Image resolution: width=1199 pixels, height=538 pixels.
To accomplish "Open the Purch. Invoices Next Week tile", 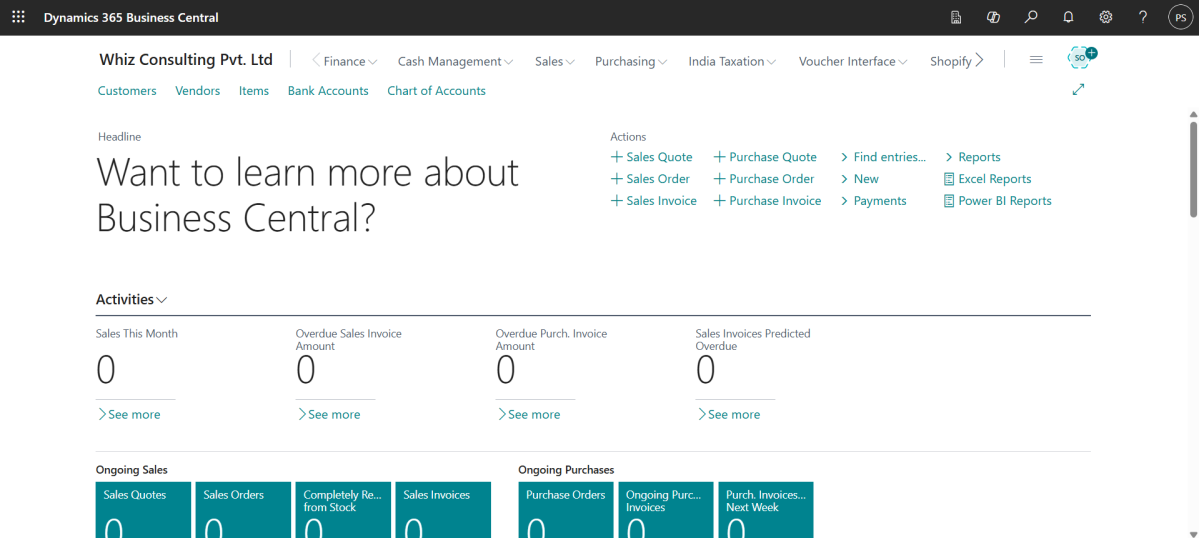I will coord(766,510).
